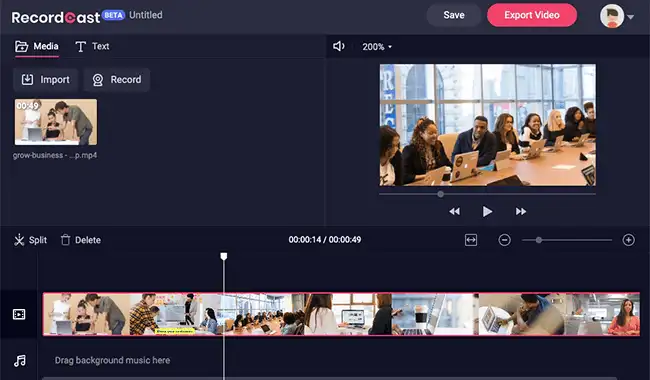This screenshot has height=380, width=650.
Task: Switch to the Text tab
Action: tap(92, 46)
